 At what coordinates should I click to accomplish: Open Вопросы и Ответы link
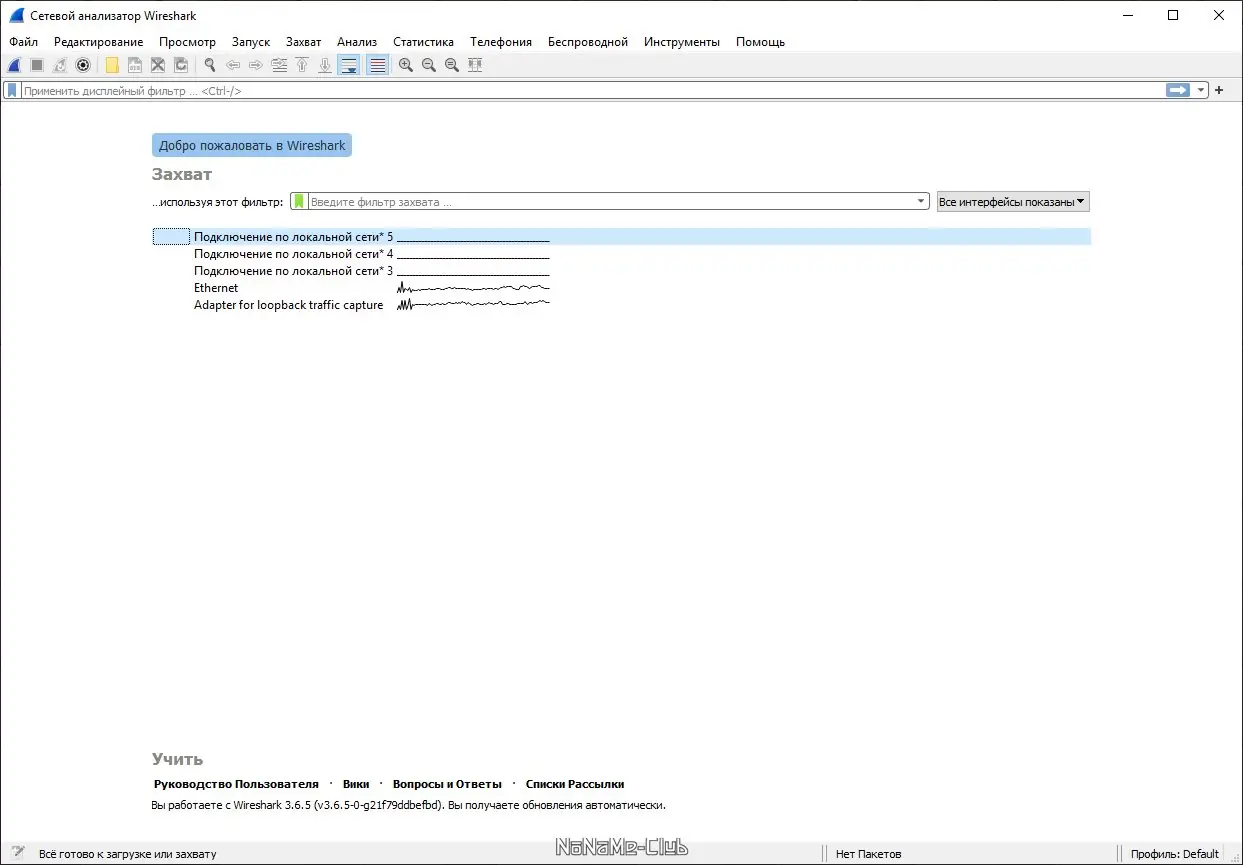click(x=447, y=784)
